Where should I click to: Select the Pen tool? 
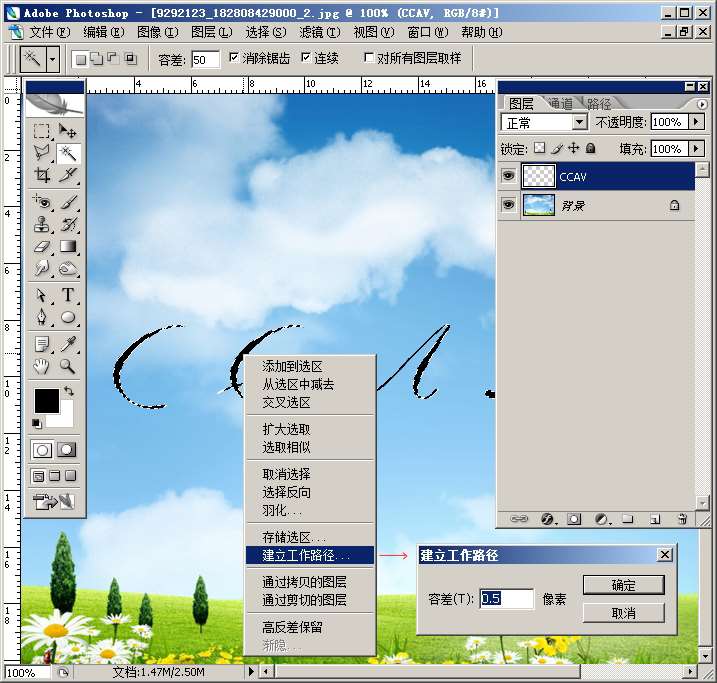click(x=42, y=317)
